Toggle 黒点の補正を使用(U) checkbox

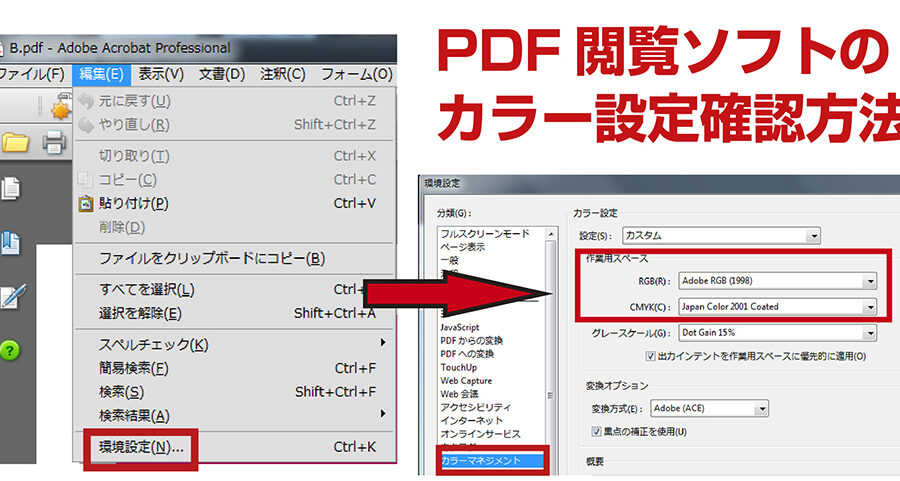[596, 432]
